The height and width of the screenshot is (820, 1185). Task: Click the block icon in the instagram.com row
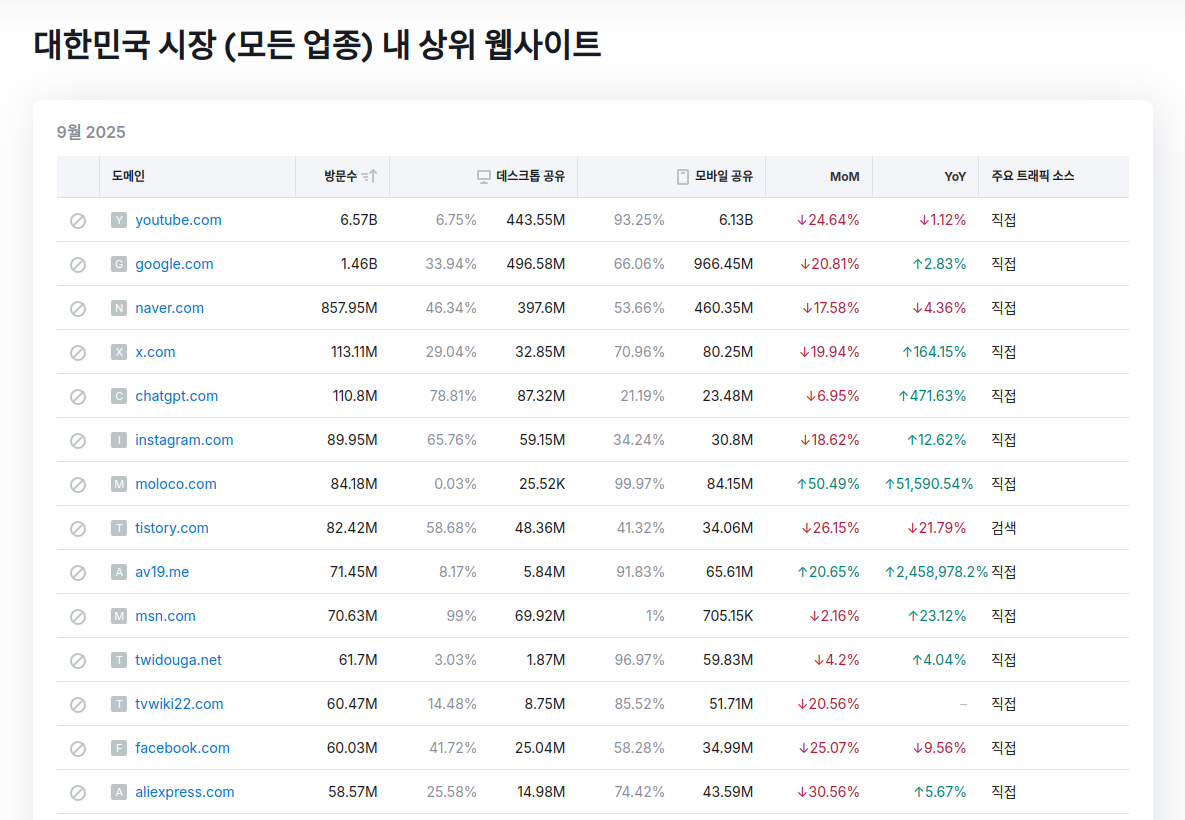tap(78, 441)
